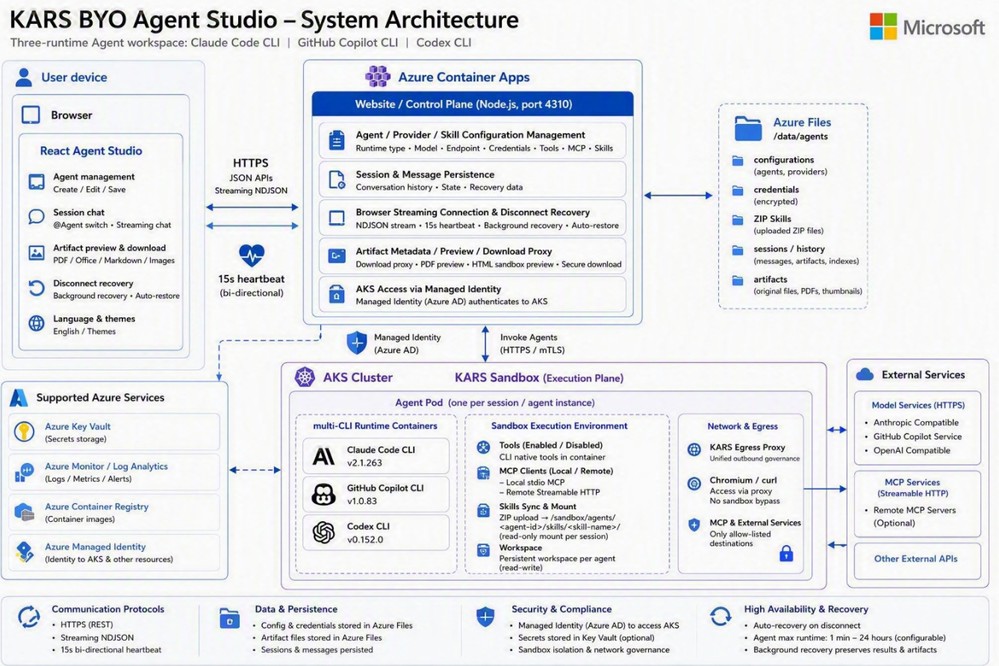Click the Azure Container Registry icon

(24, 512)
